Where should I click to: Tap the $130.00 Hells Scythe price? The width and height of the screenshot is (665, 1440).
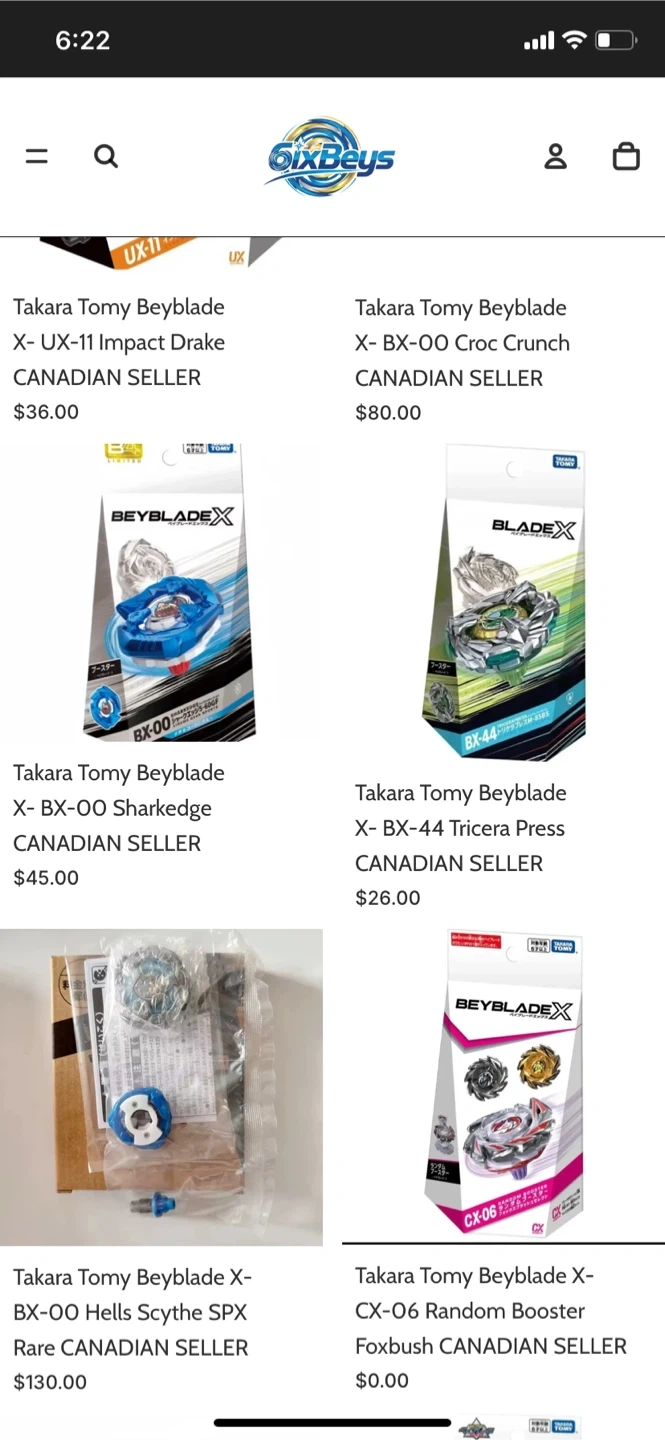click(x=50, y=1382)
